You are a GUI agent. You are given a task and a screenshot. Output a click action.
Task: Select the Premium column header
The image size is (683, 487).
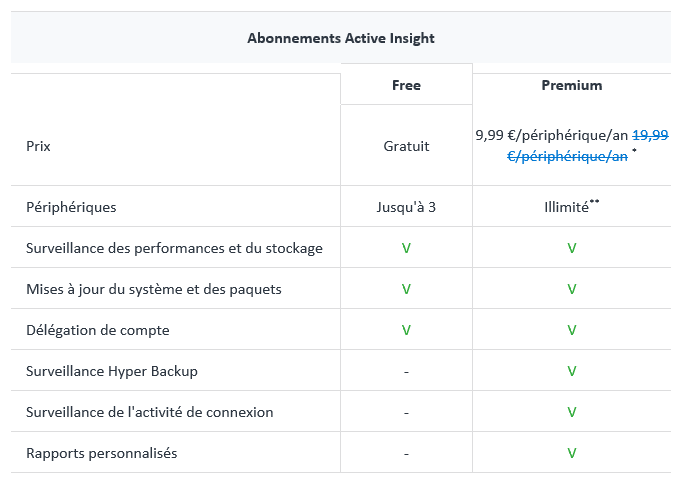(x=572, y=85)
